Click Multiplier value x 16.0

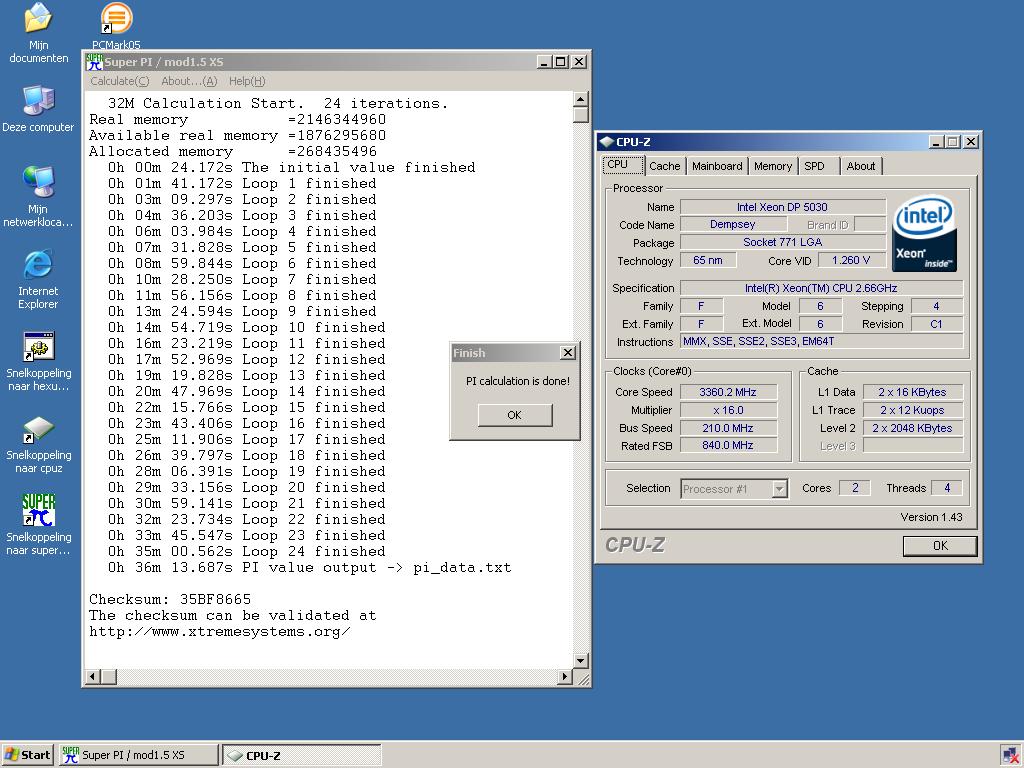[x=728, y=410]
